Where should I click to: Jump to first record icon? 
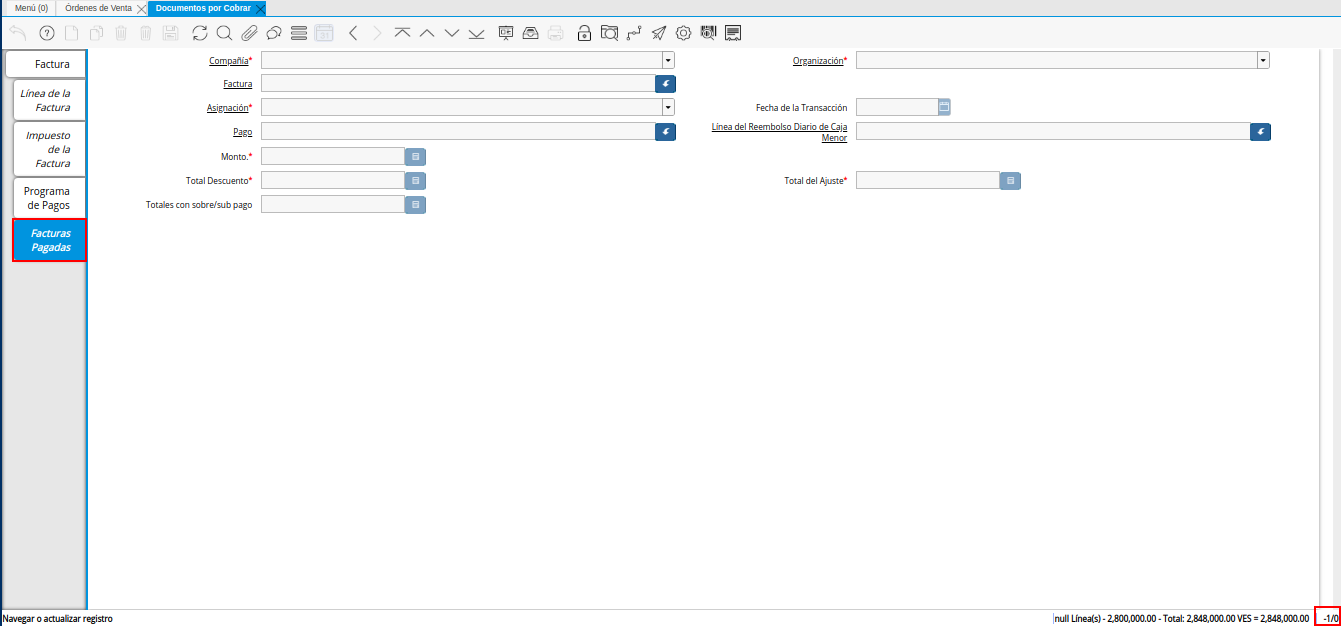point(402,33)
